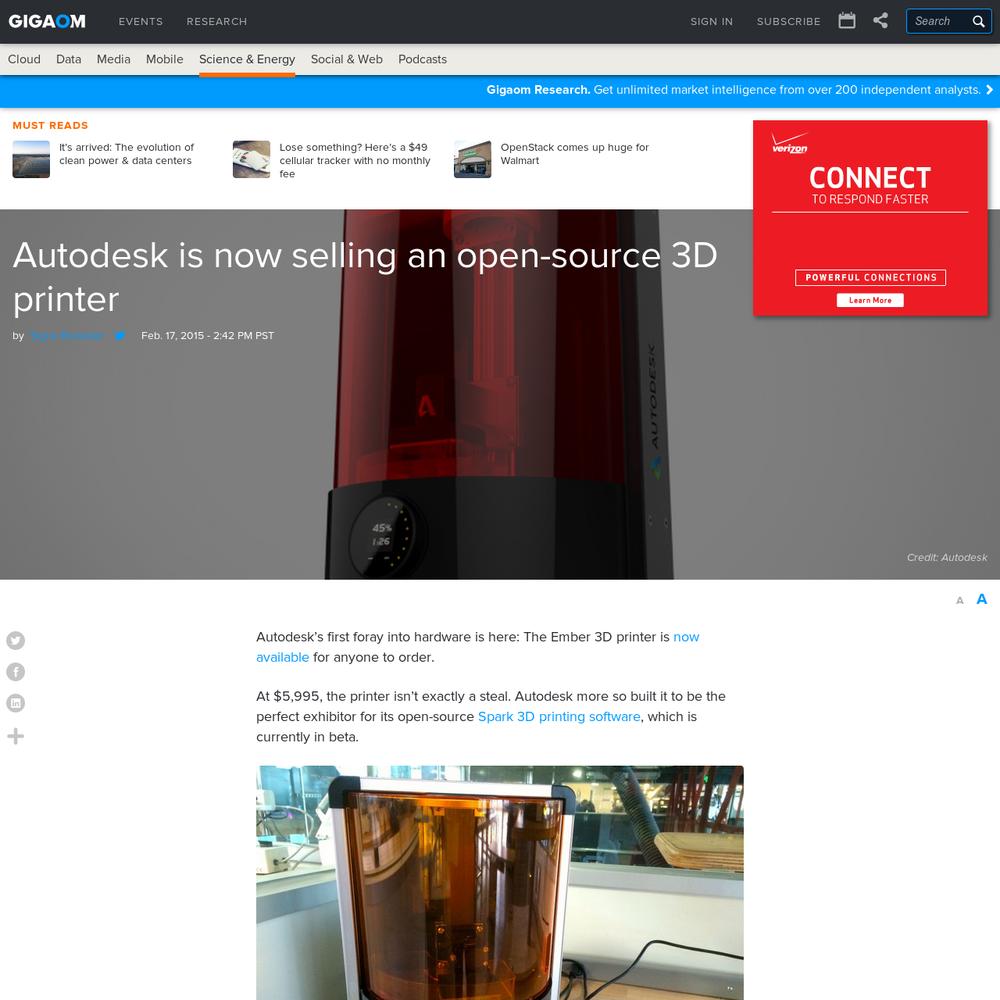
Task: Click Ember printer photo in article
Action: pos(500,883)
